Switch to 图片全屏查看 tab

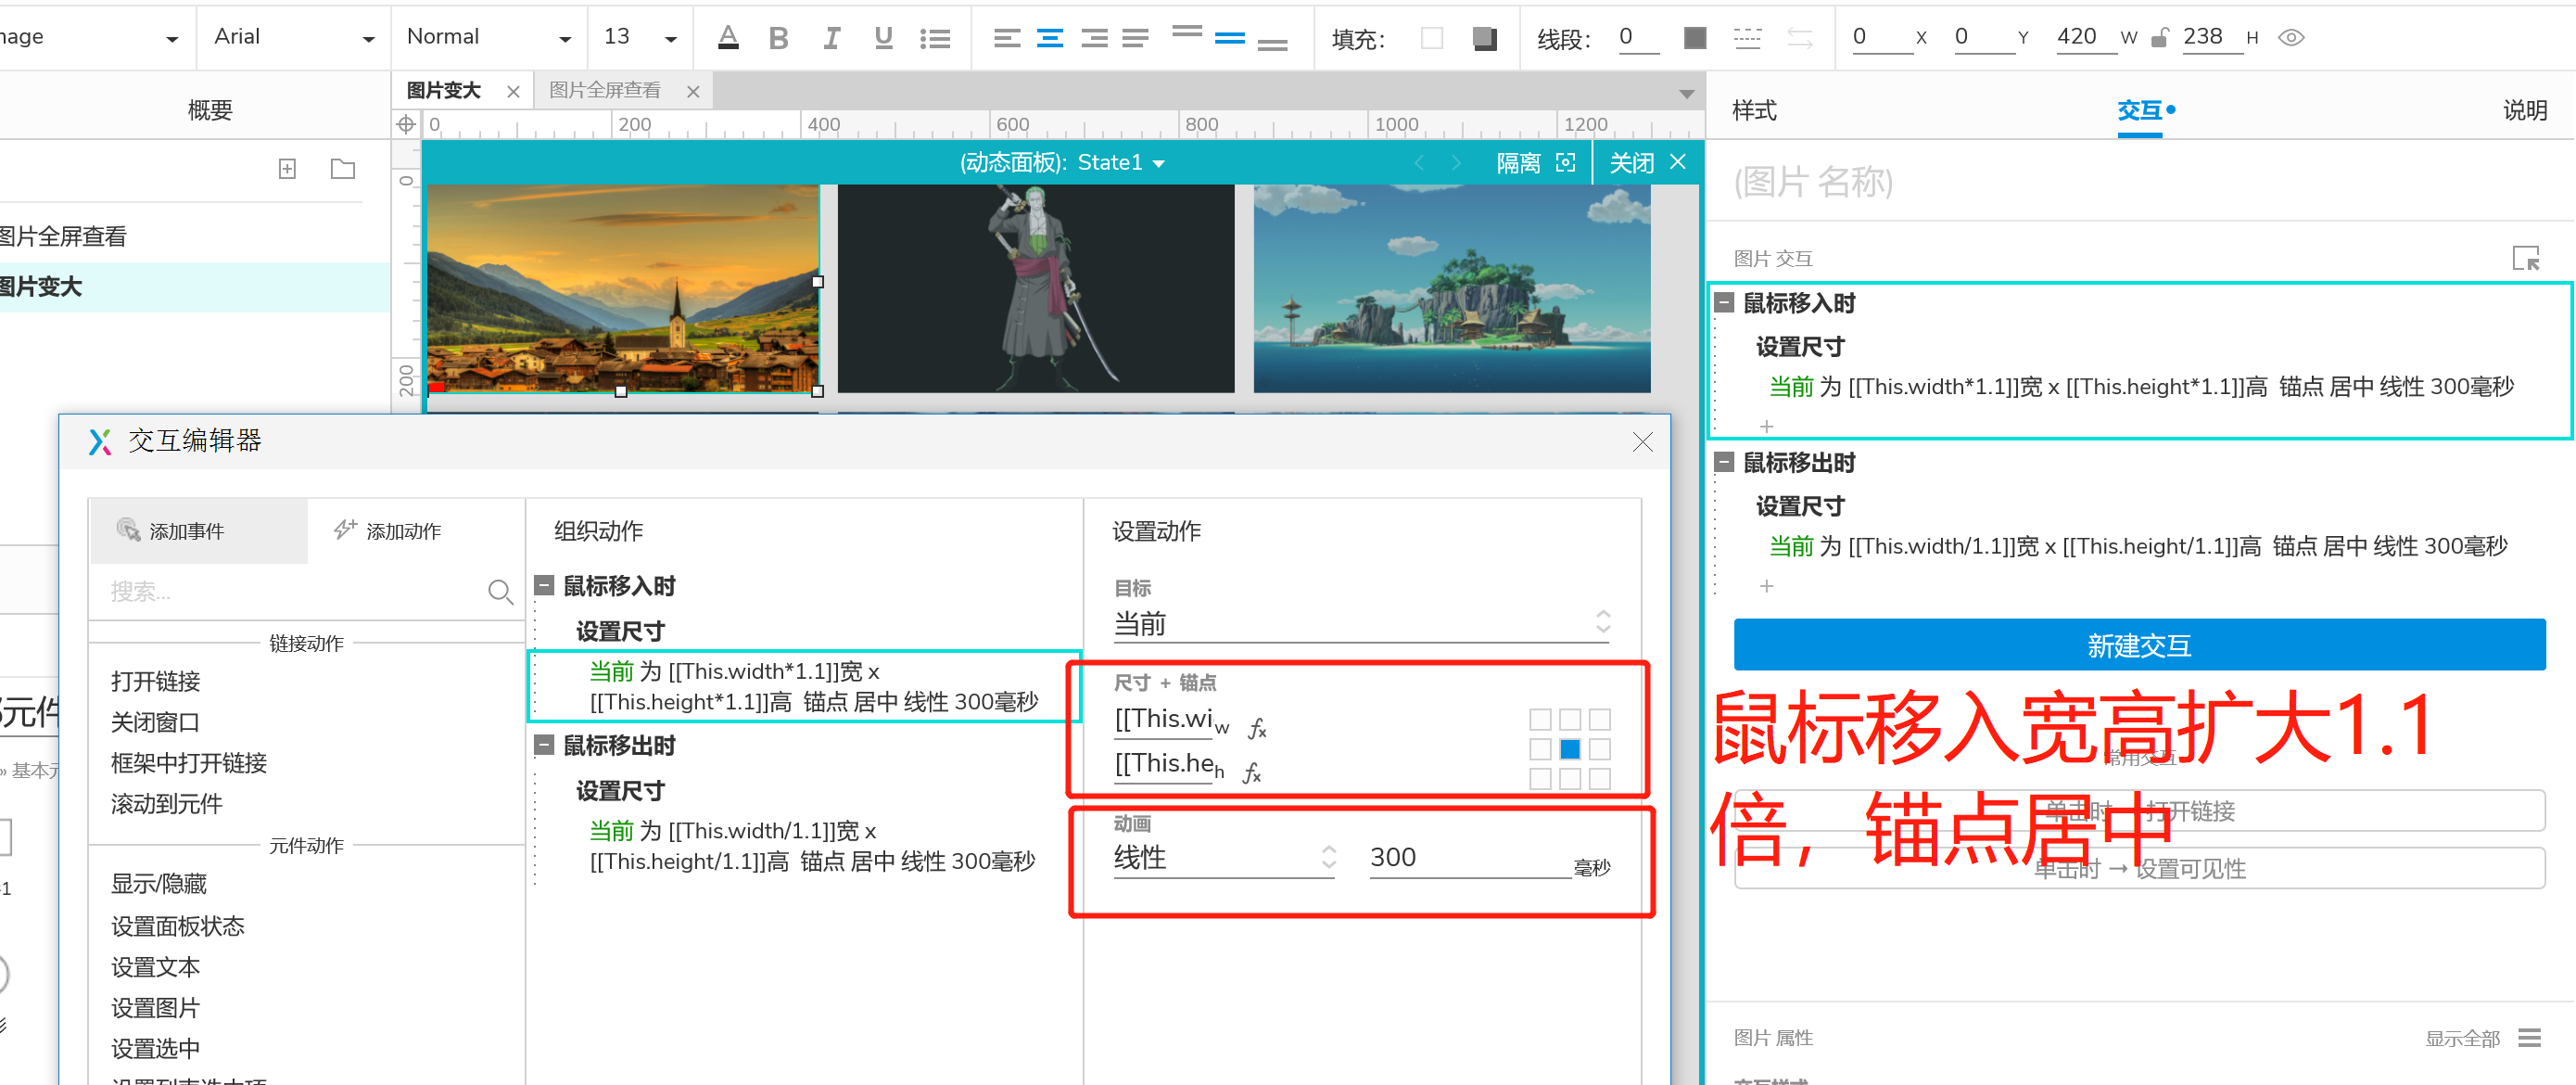click(x=605, y=90)
